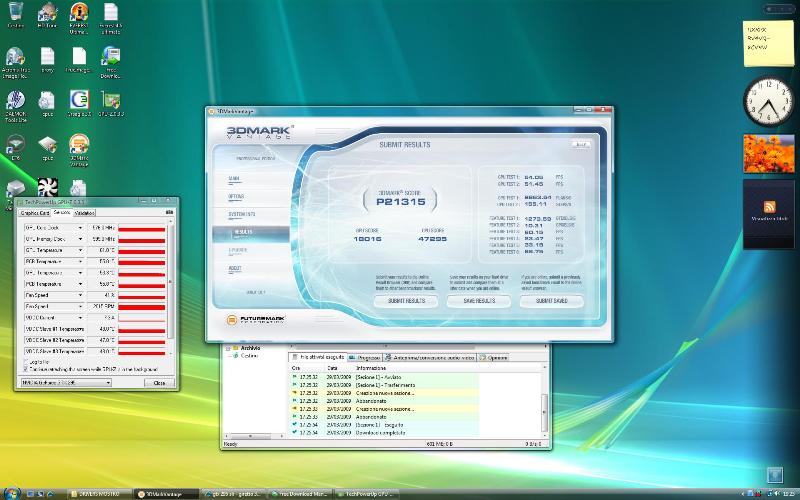Click the GPU Core Clock red graph bar
The height and width of the screenshot is (500, 800).
142,228
